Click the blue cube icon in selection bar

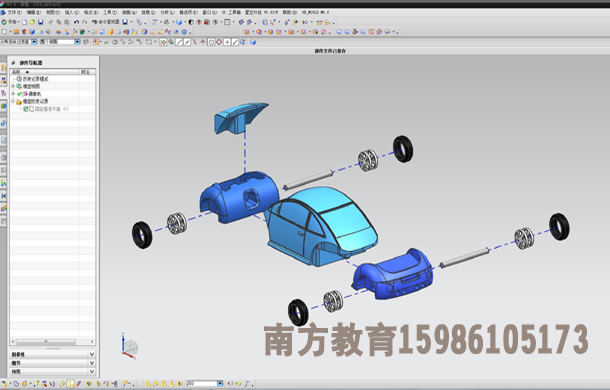click(252, 42)
